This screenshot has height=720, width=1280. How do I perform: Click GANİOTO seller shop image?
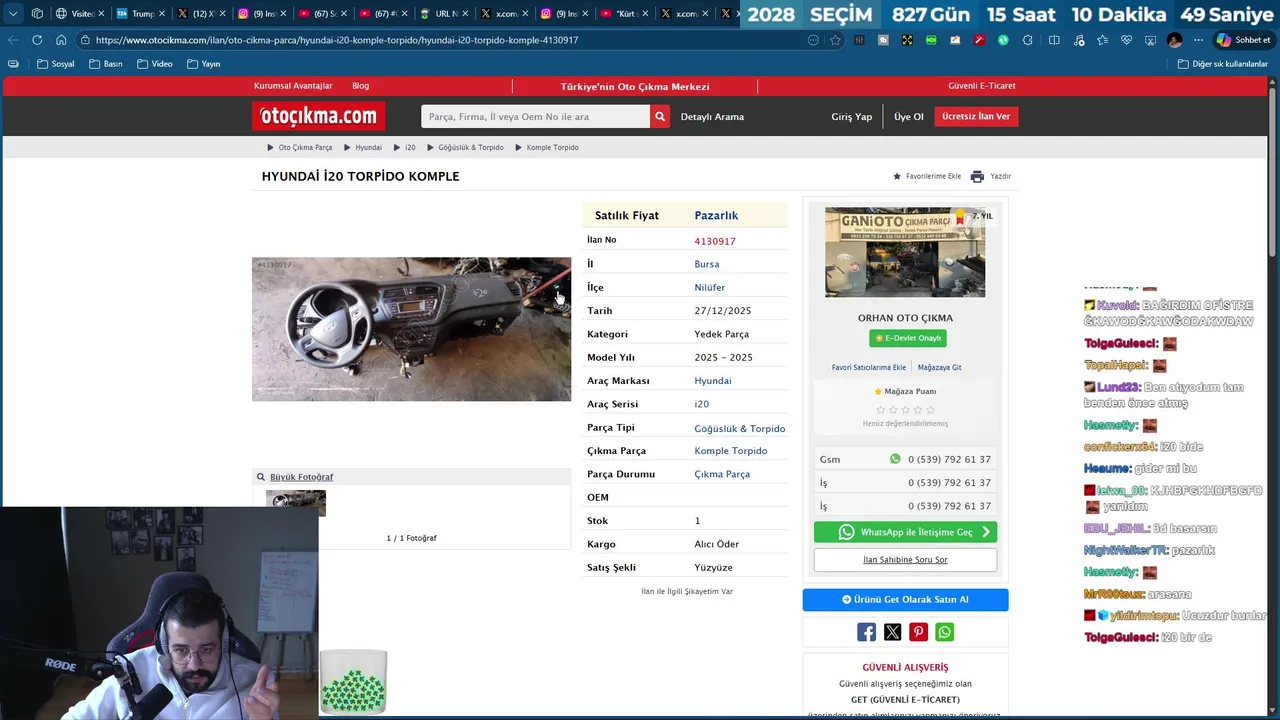pos(905,252)
